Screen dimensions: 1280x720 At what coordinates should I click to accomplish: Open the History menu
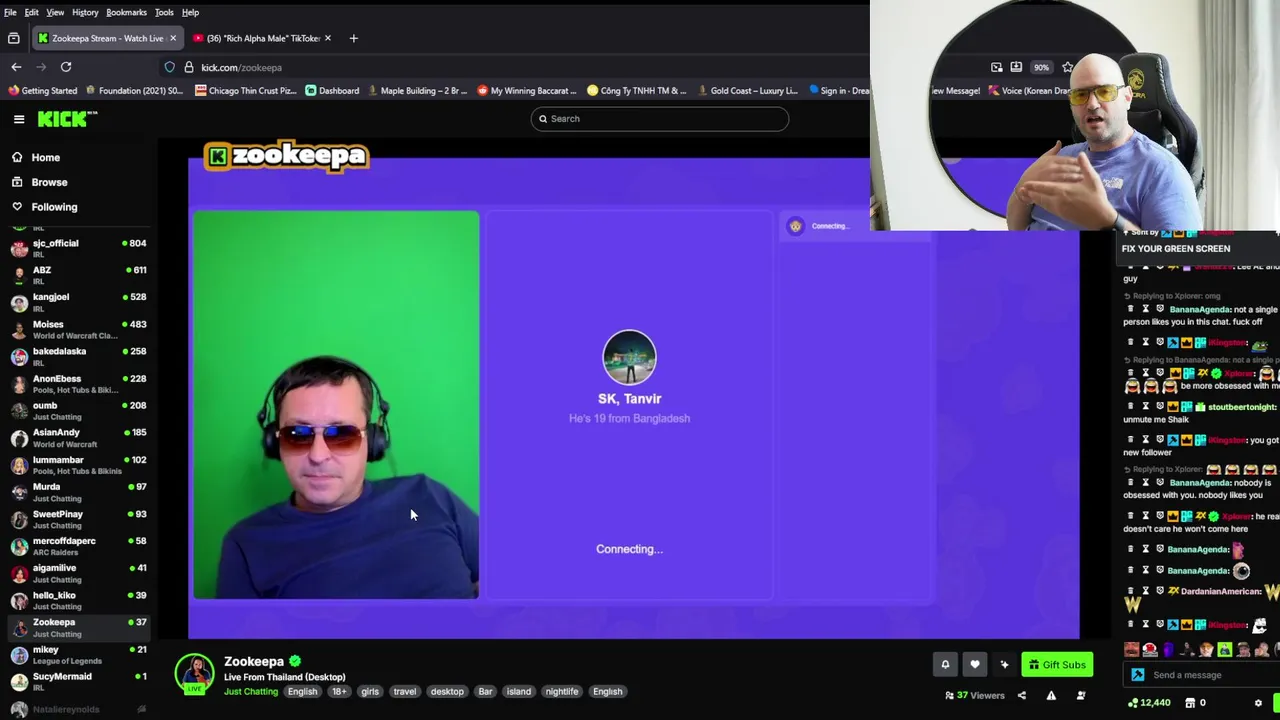(x=85, y=12)
